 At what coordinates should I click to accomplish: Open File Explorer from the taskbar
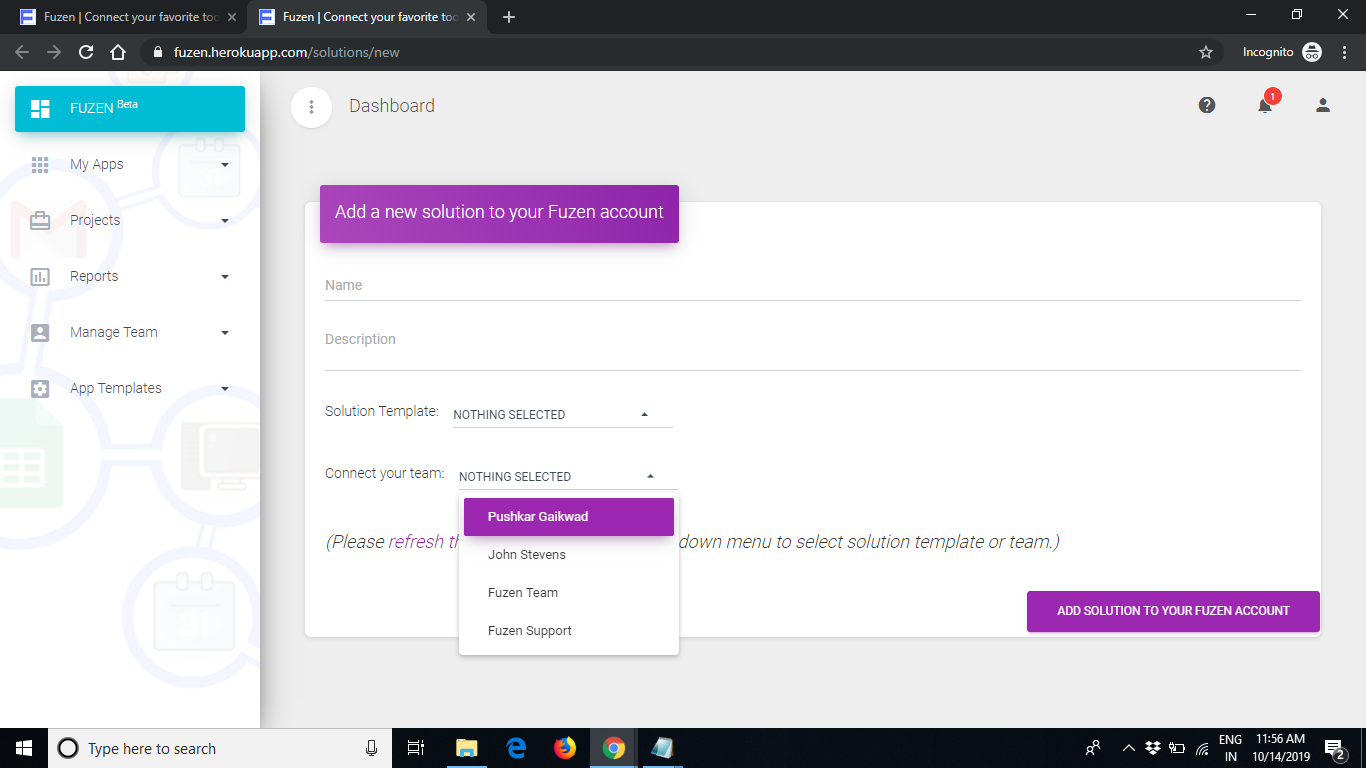coord(466,748)
